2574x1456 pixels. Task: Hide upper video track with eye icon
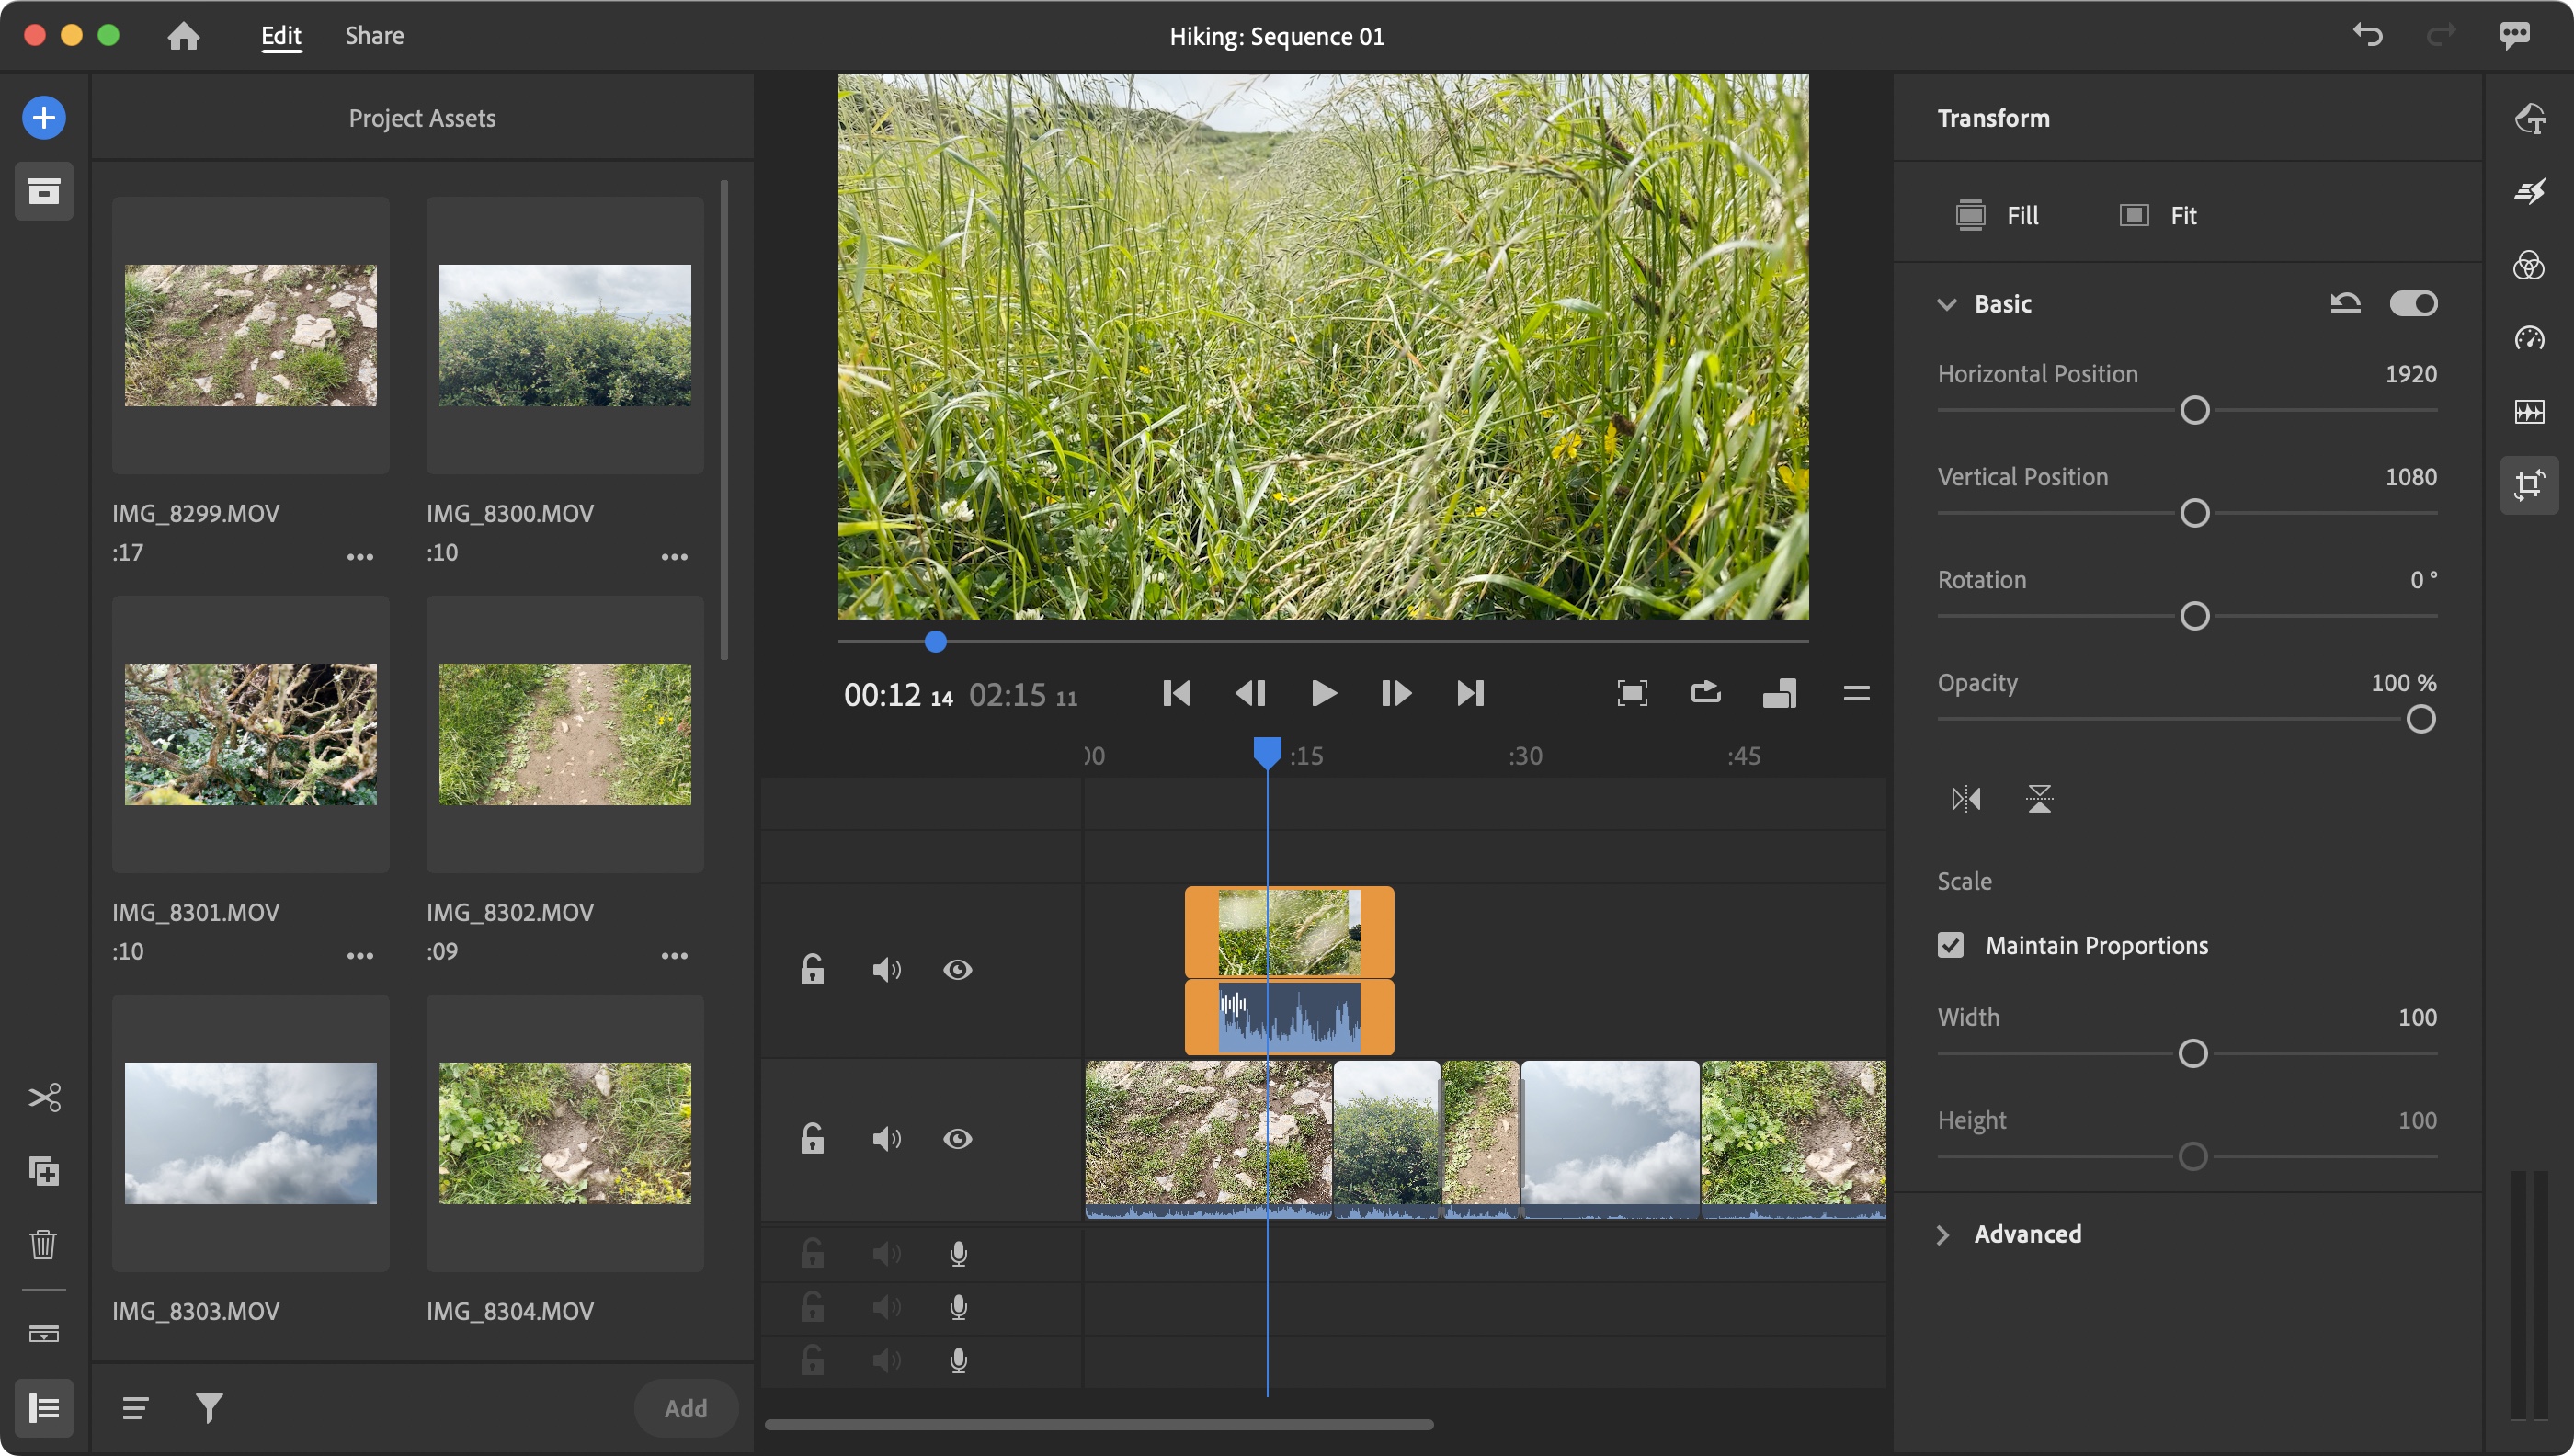pos(957,969)
